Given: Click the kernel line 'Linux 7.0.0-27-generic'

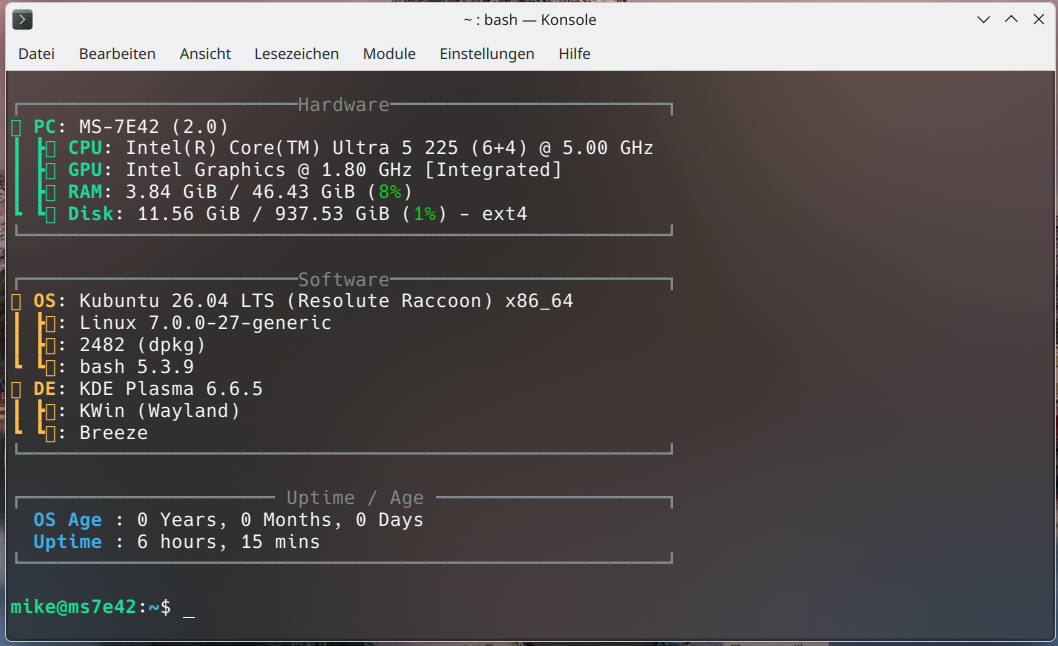Looking at the screenshot, I should [205, 323].
